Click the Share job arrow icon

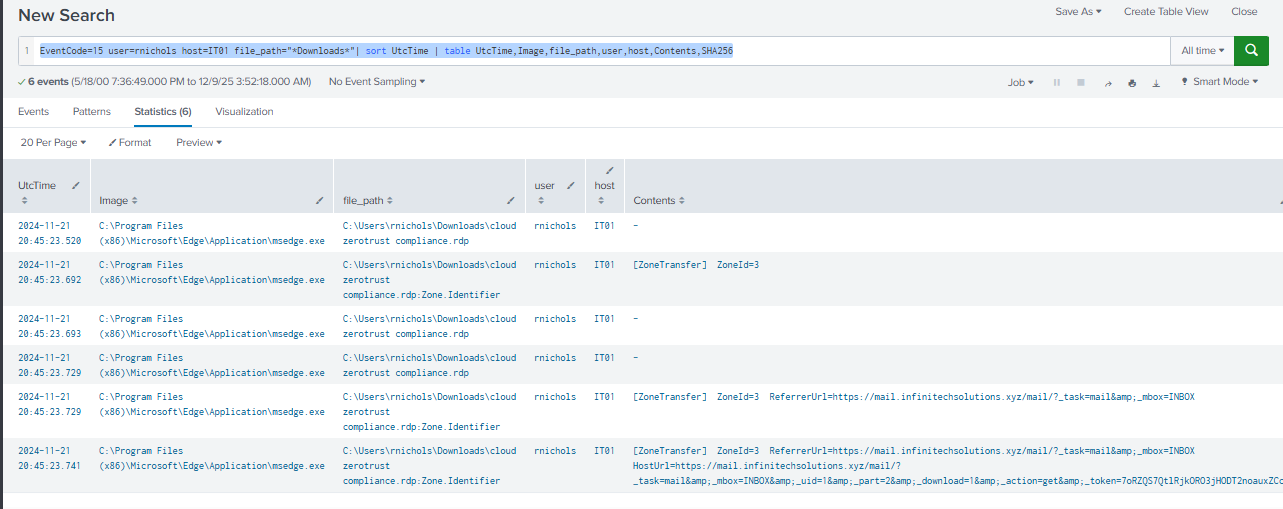(1107, 83)
